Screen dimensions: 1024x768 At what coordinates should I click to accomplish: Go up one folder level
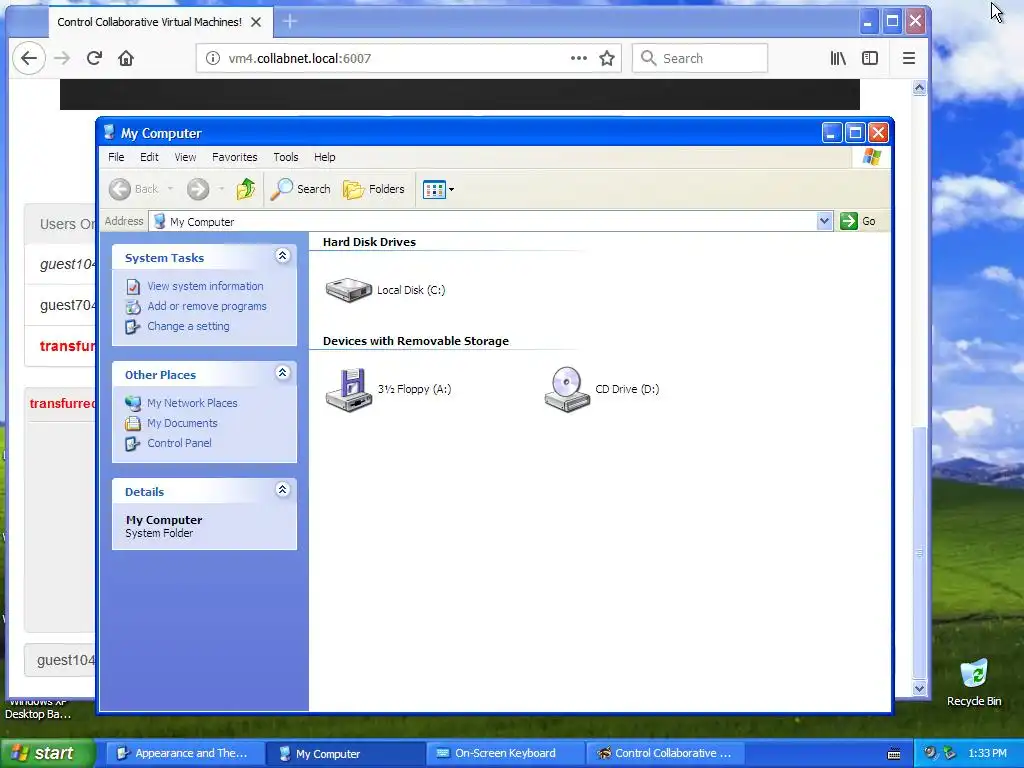pyautogui.click(x=246, y=189)
